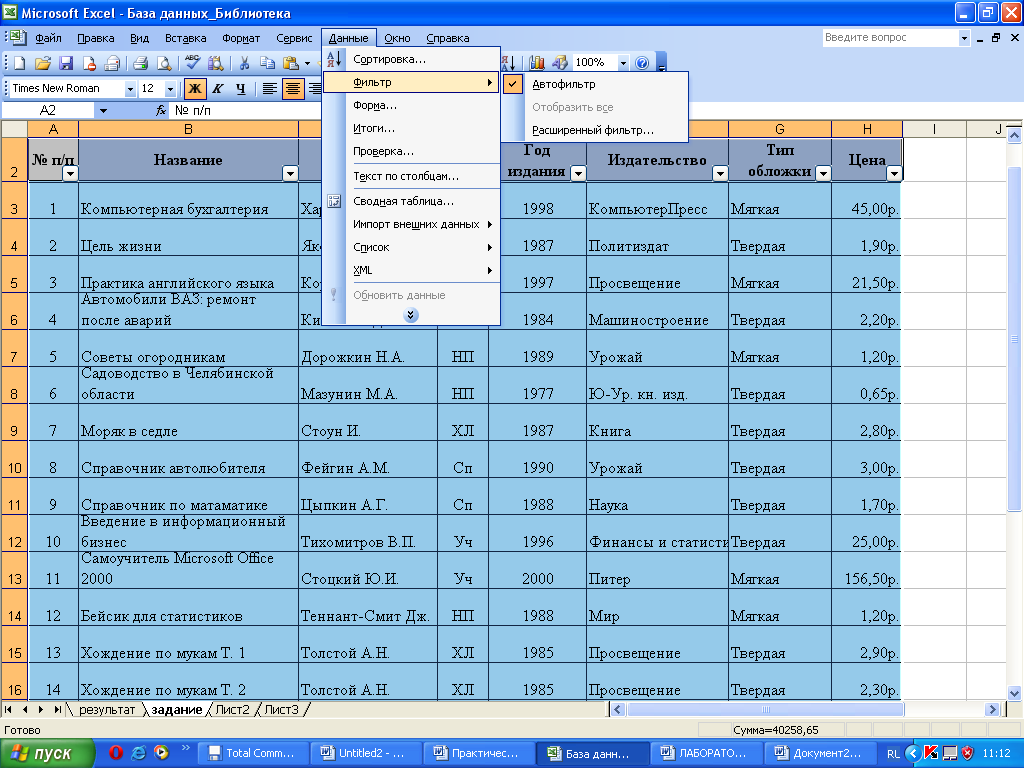
Task: Launch Opera from the quick launch bar
Action: click(116, 752)
